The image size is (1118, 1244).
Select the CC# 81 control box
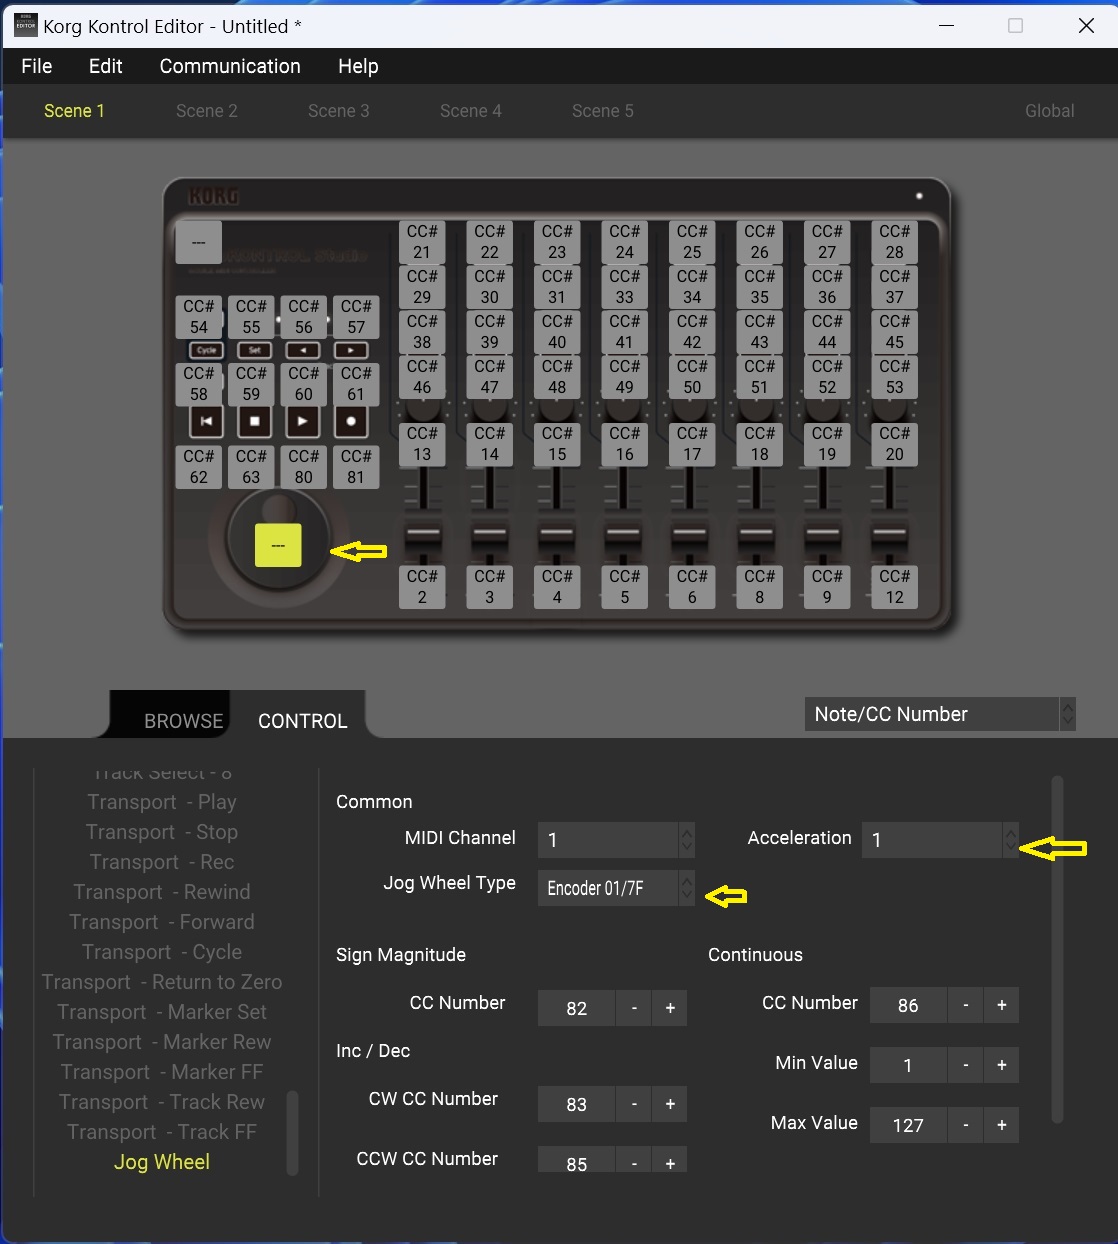click(x=356, y=467)
